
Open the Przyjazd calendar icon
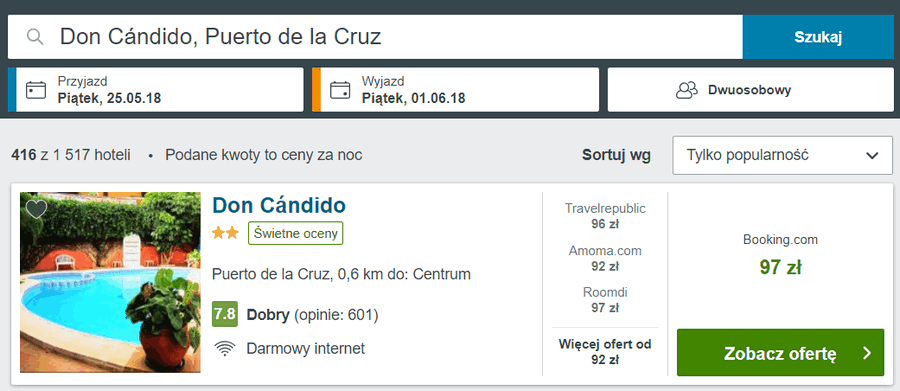(36, 90)
